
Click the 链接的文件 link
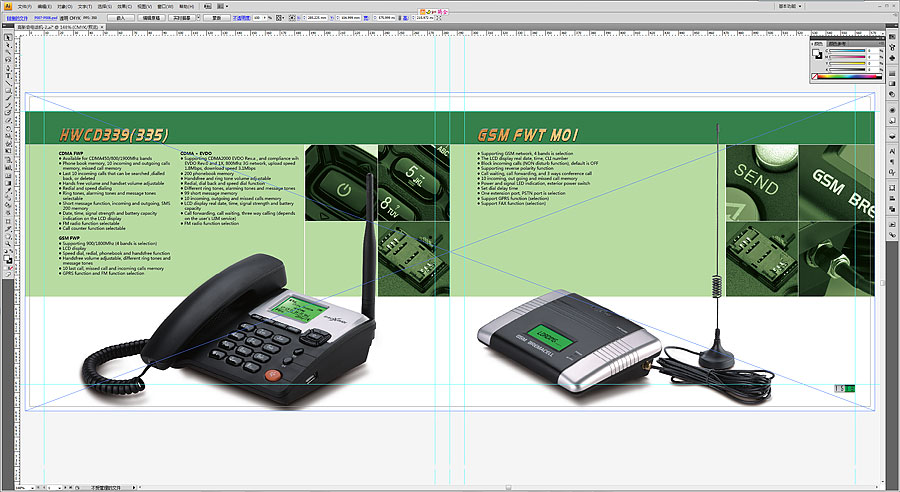pos(17,18)
